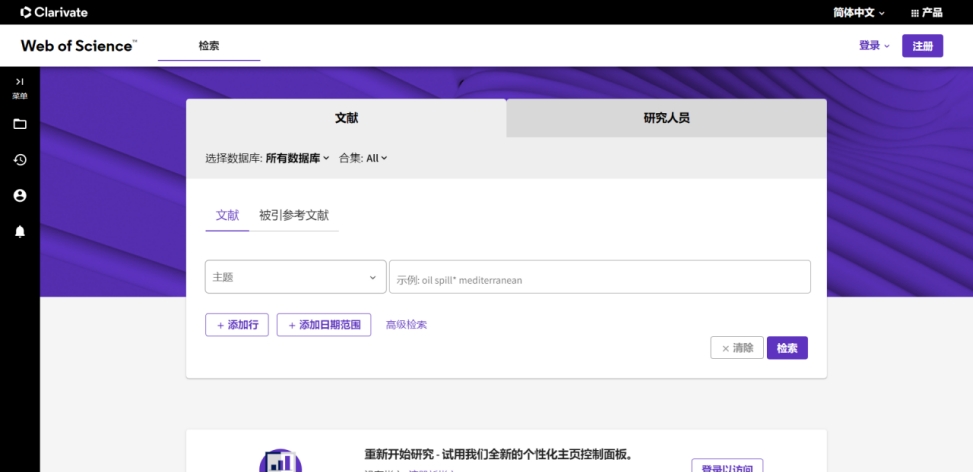The image size is (973, 473).
Task: Open notifications bell icon
Action: pyautogui.click(x=20, y=232)
